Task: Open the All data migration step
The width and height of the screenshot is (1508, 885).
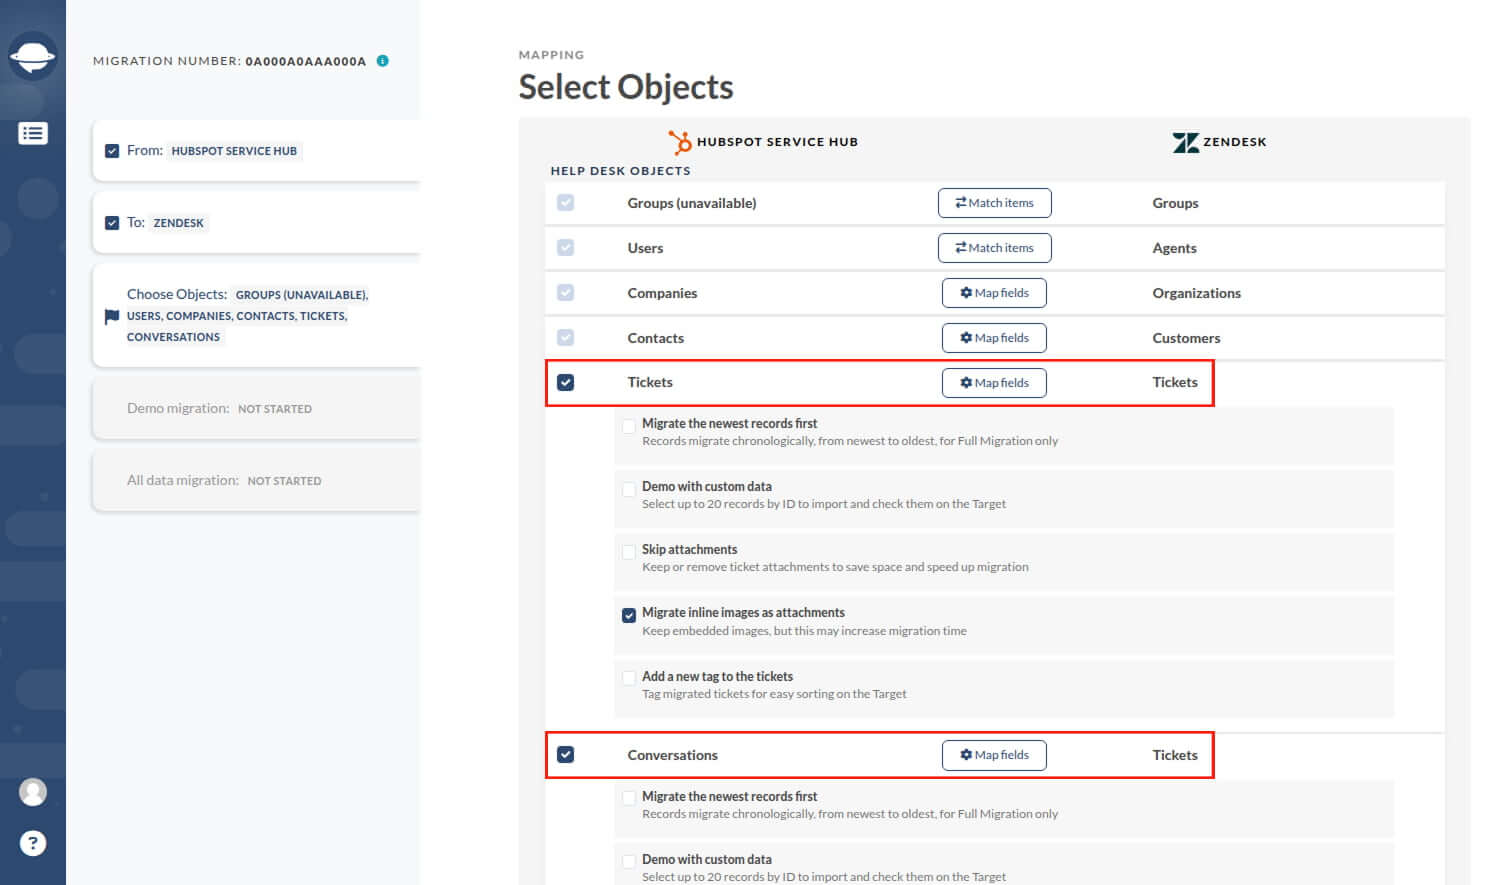Action: pos(256,480)
